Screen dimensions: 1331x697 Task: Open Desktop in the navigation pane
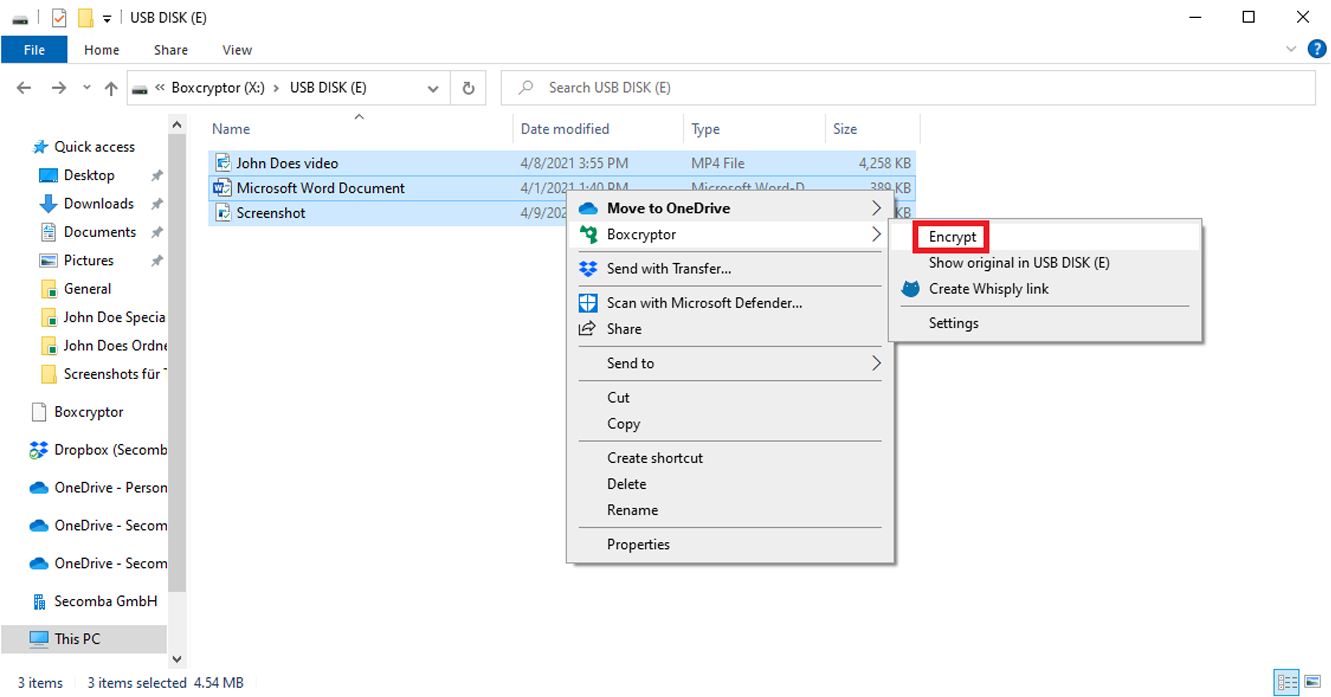pyautogui.click(x=89, y=175)
